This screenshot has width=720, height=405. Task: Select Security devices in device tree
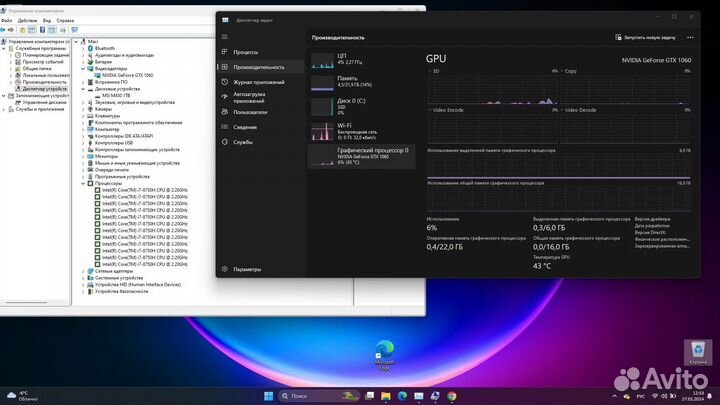121,292
